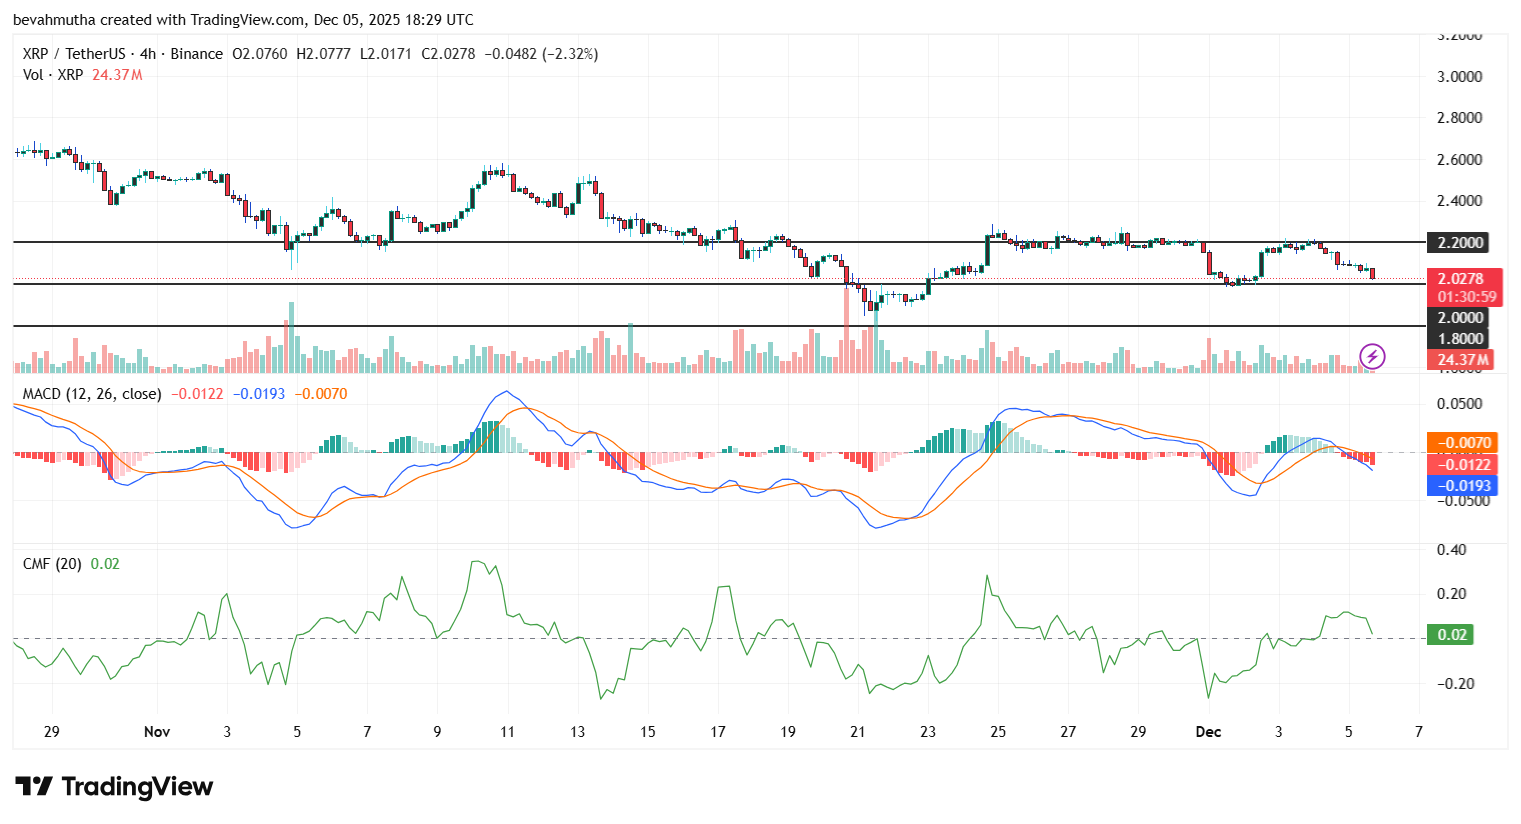Screen dimensions: 1521x824
Task: Click the Nov label on time axis
Action: pos(157,732)
